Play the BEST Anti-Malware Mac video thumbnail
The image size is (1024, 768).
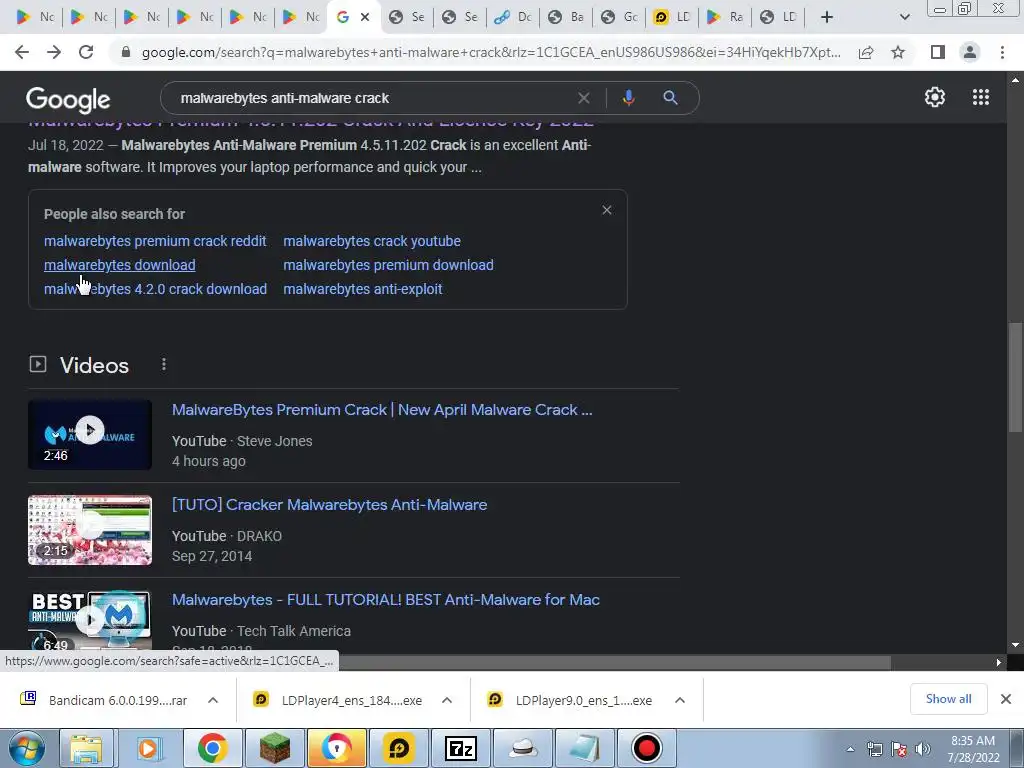90,620
